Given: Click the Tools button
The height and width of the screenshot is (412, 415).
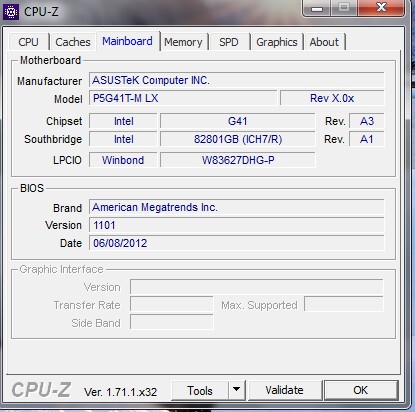Looking at the screenshot, I should (200, 390).
